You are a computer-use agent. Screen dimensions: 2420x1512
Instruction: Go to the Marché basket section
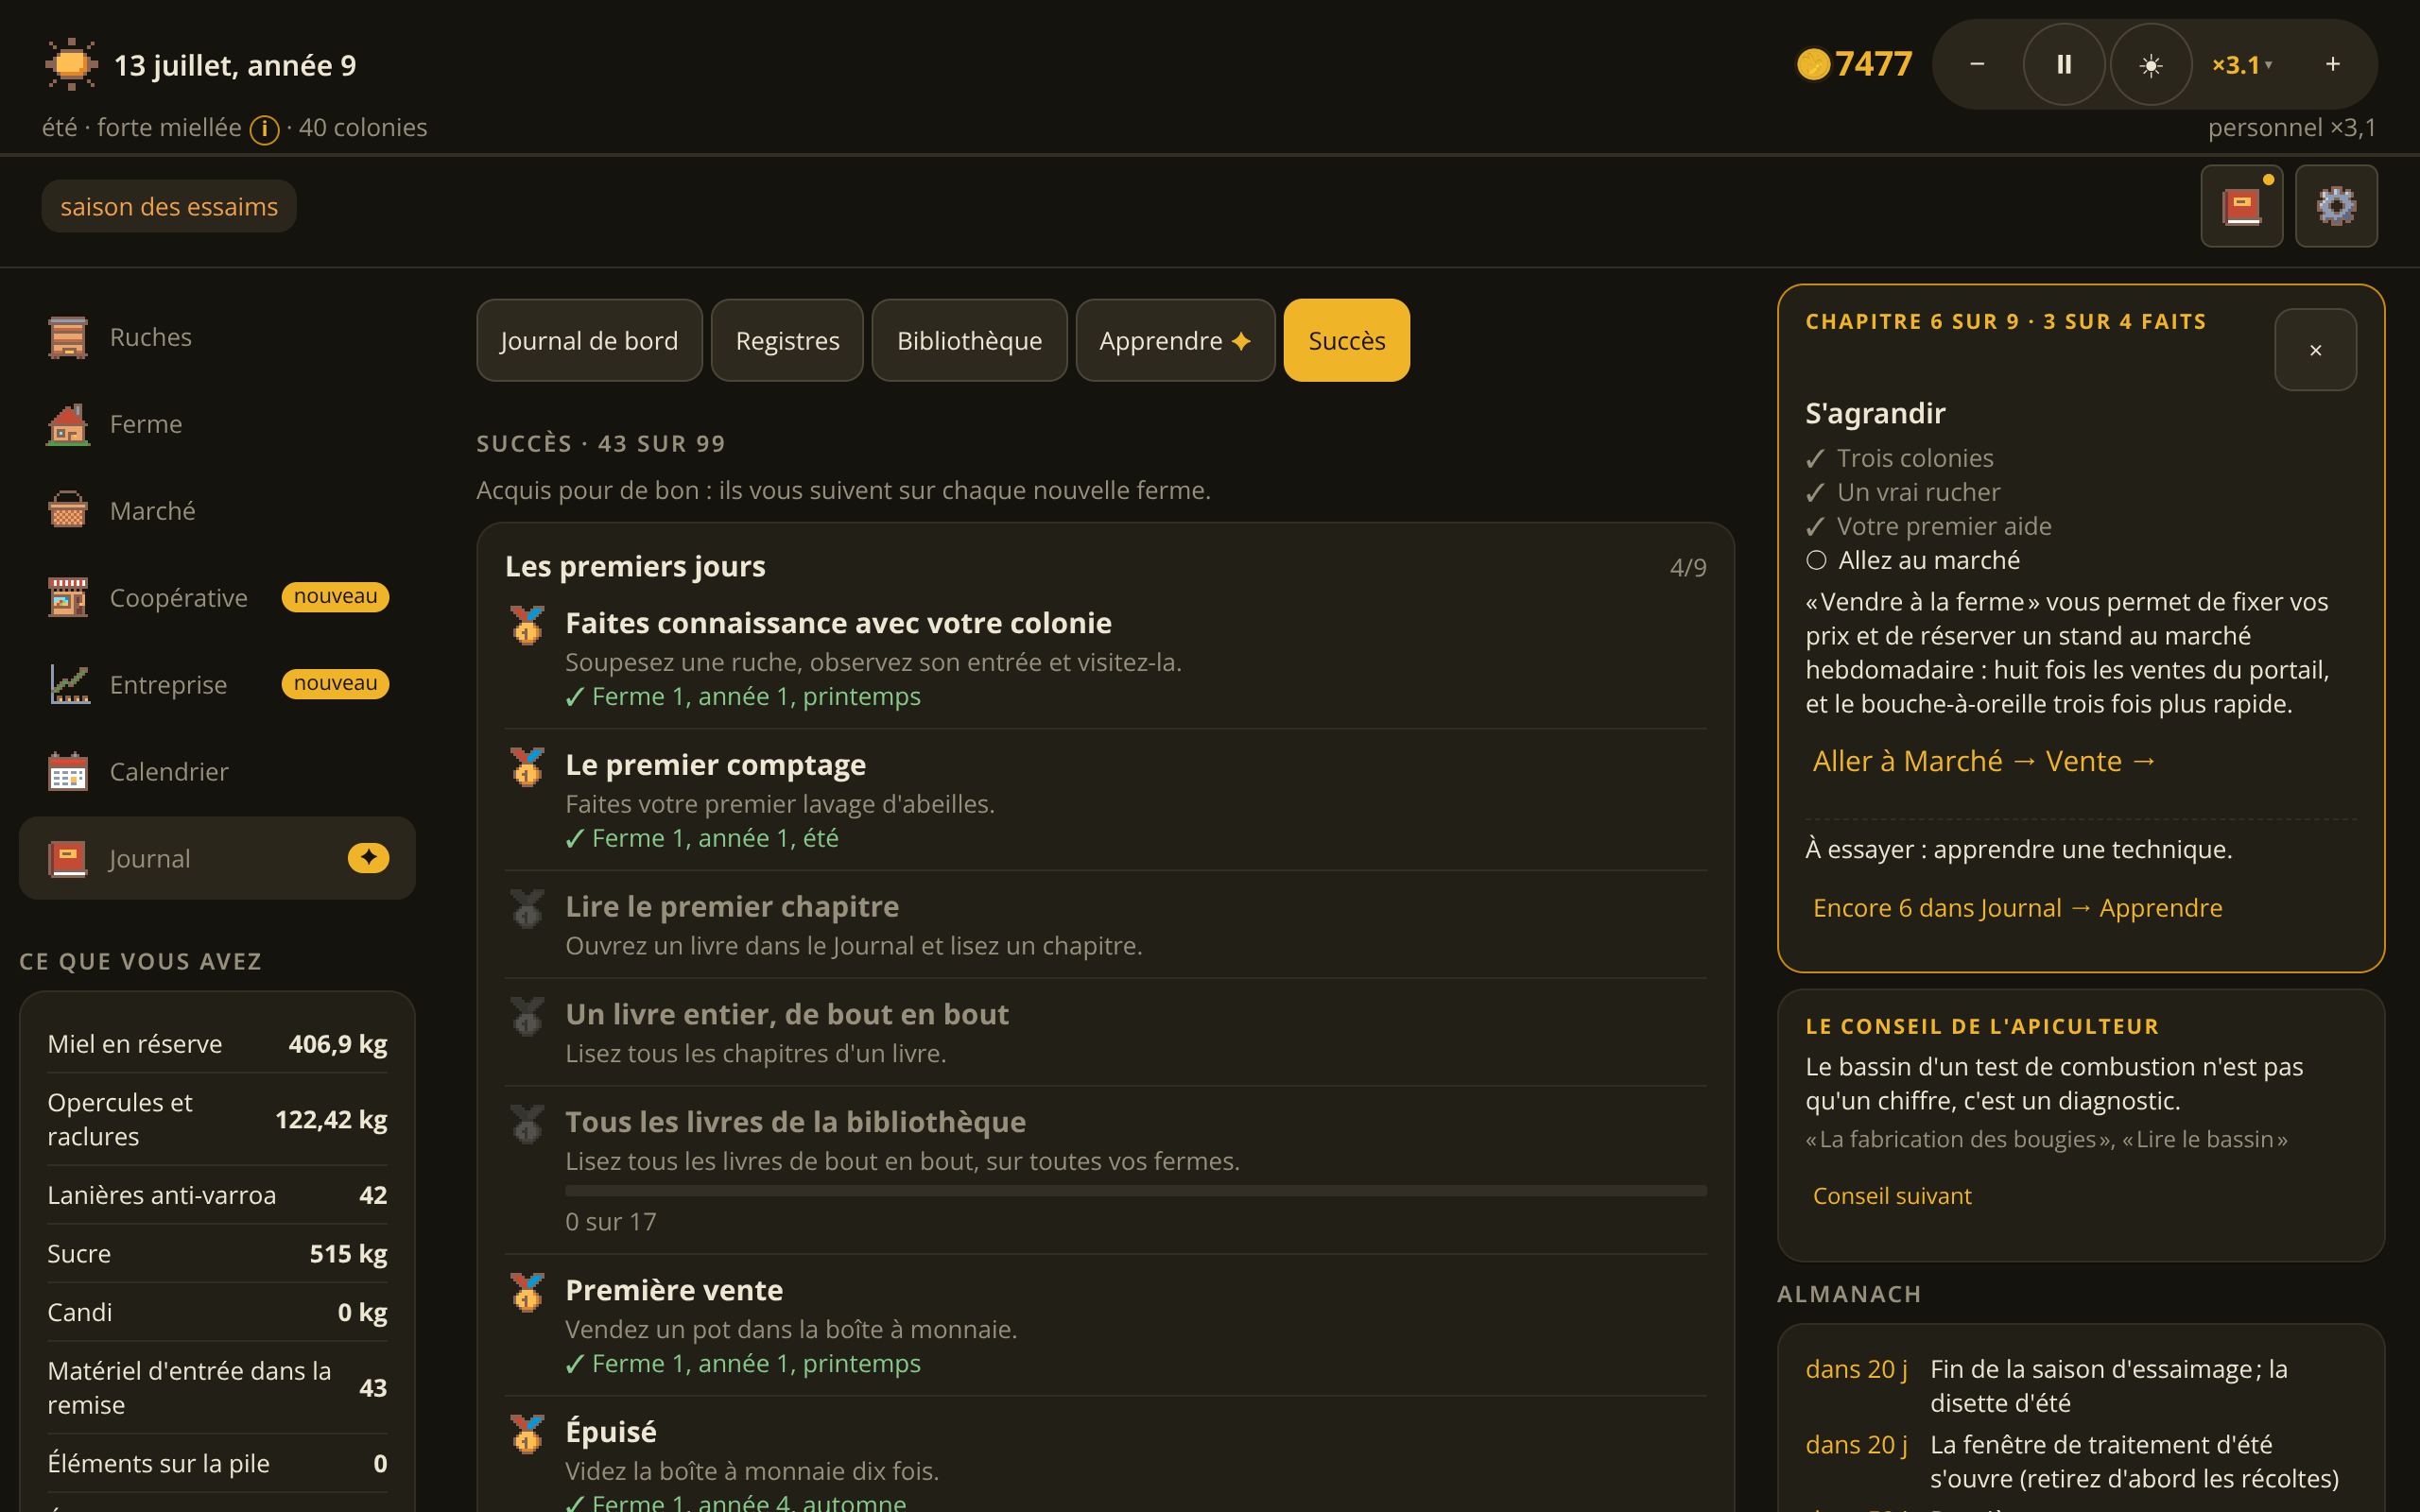point(217,511)
